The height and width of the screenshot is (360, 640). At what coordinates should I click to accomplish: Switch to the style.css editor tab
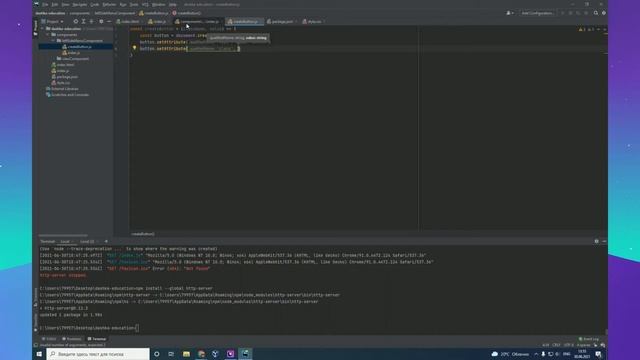point(314,22)
